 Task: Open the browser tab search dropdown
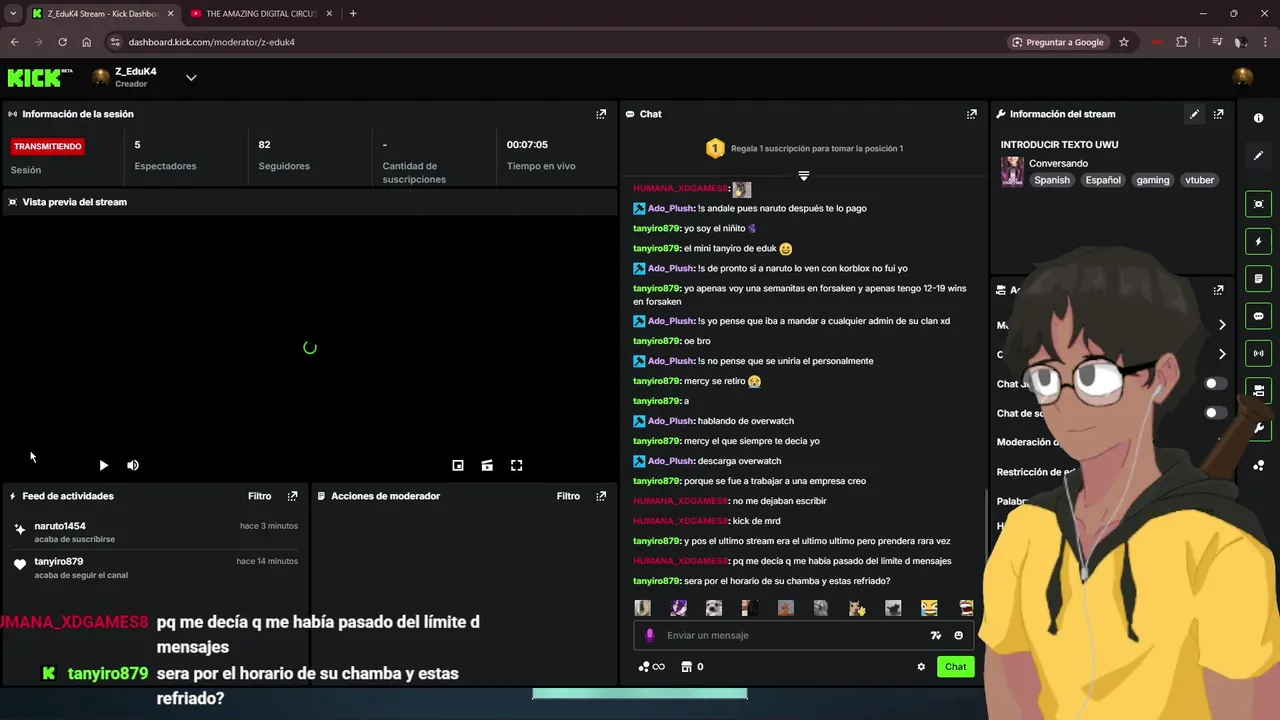(13, 13)
